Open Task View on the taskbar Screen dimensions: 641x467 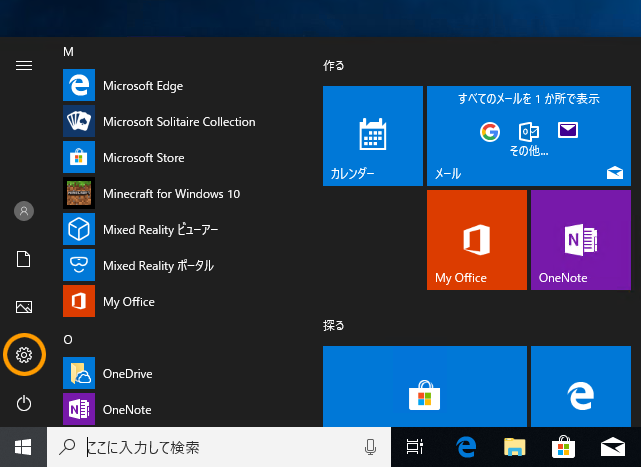tap(415, 447)
